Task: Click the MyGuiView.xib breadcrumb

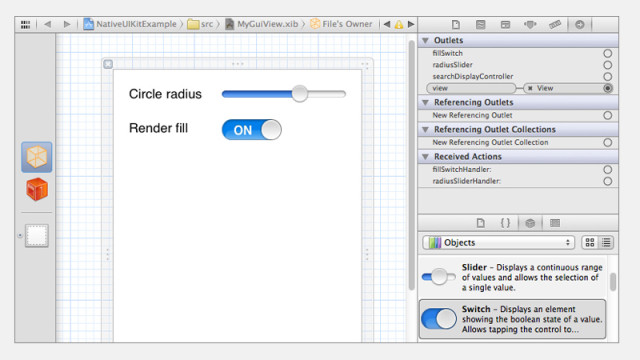Action: 262,24
